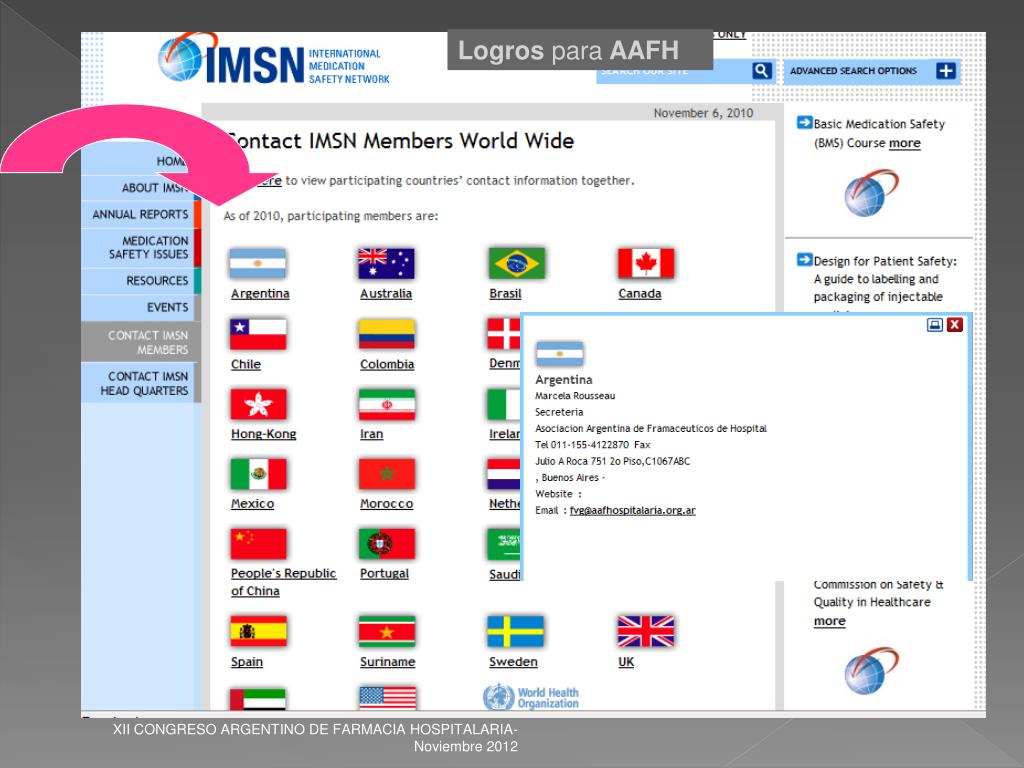Image resolution: width=1024 pixels, height=768 pixels.
Task: Click the Brasil flag
Action: (517, 263)
